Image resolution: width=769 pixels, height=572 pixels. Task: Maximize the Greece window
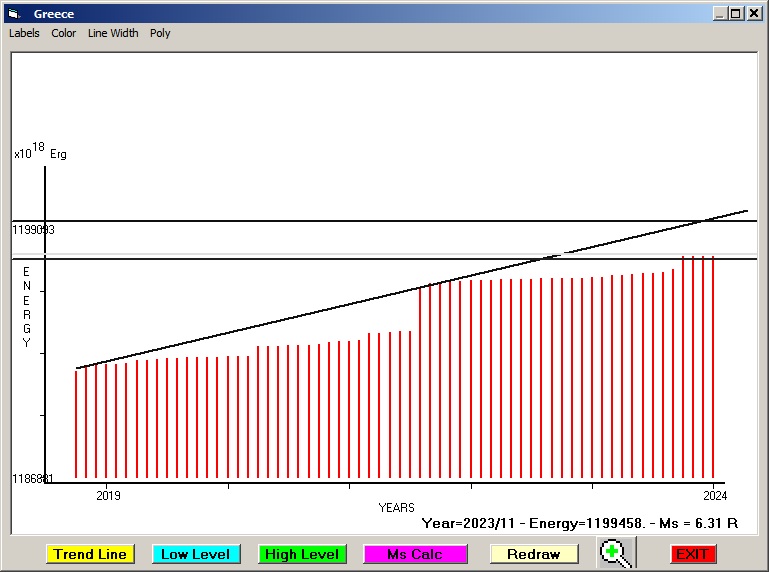(x=736, y=14)
